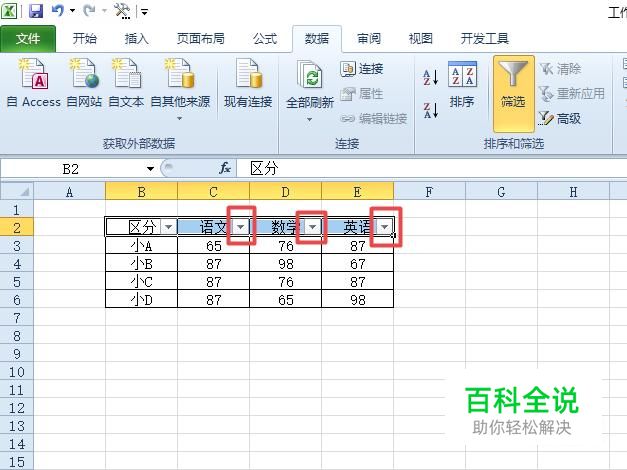This screenshot has height=470, width=627.
Task: Switch to the 页面布局 ribbon tab
Action: click(x=201, y=39)
